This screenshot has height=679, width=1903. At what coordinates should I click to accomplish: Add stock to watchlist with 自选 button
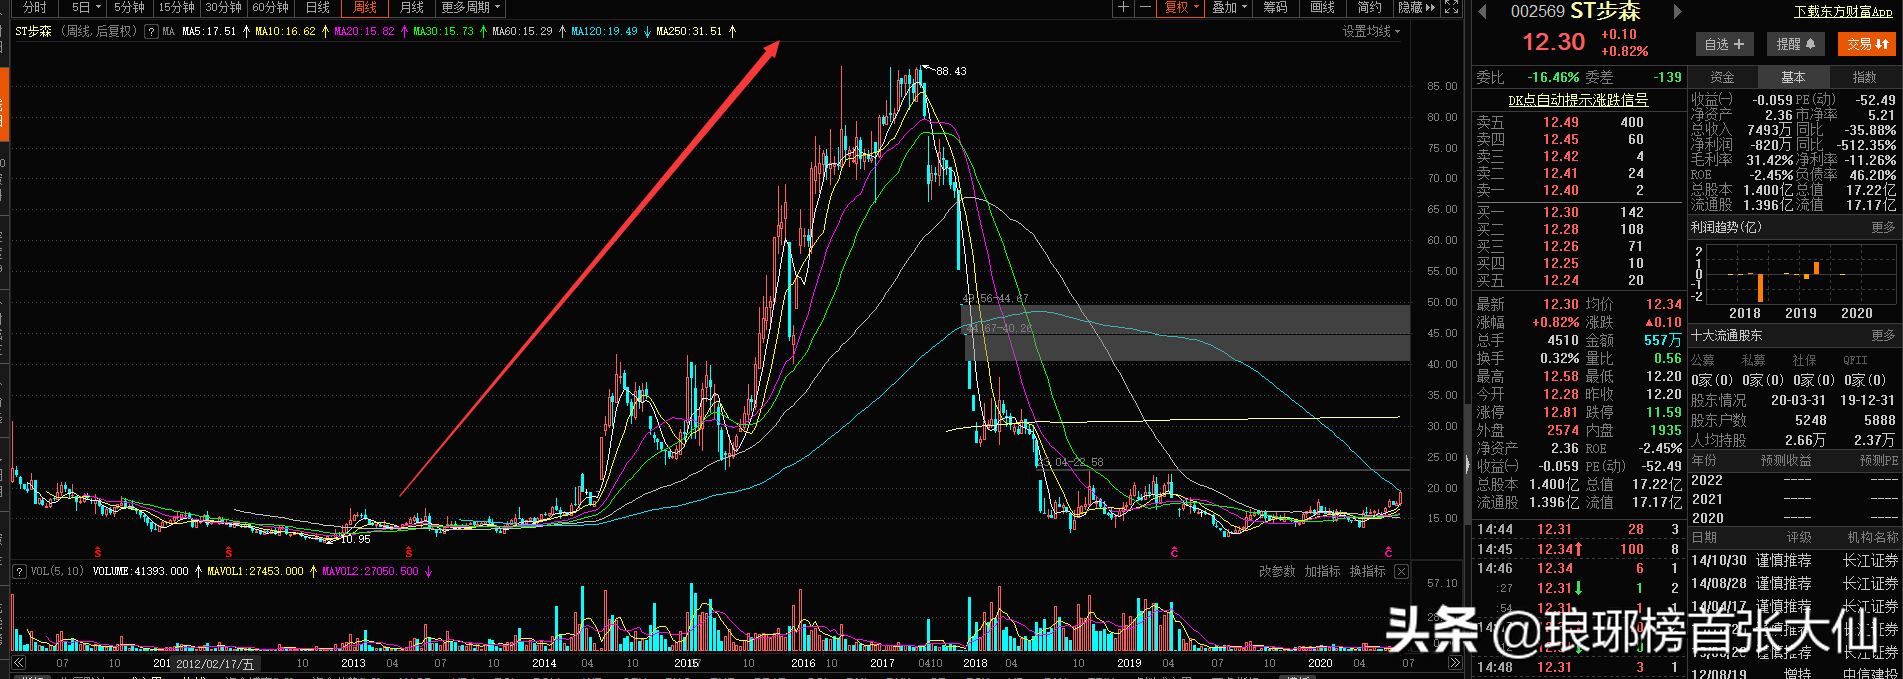1724,44
